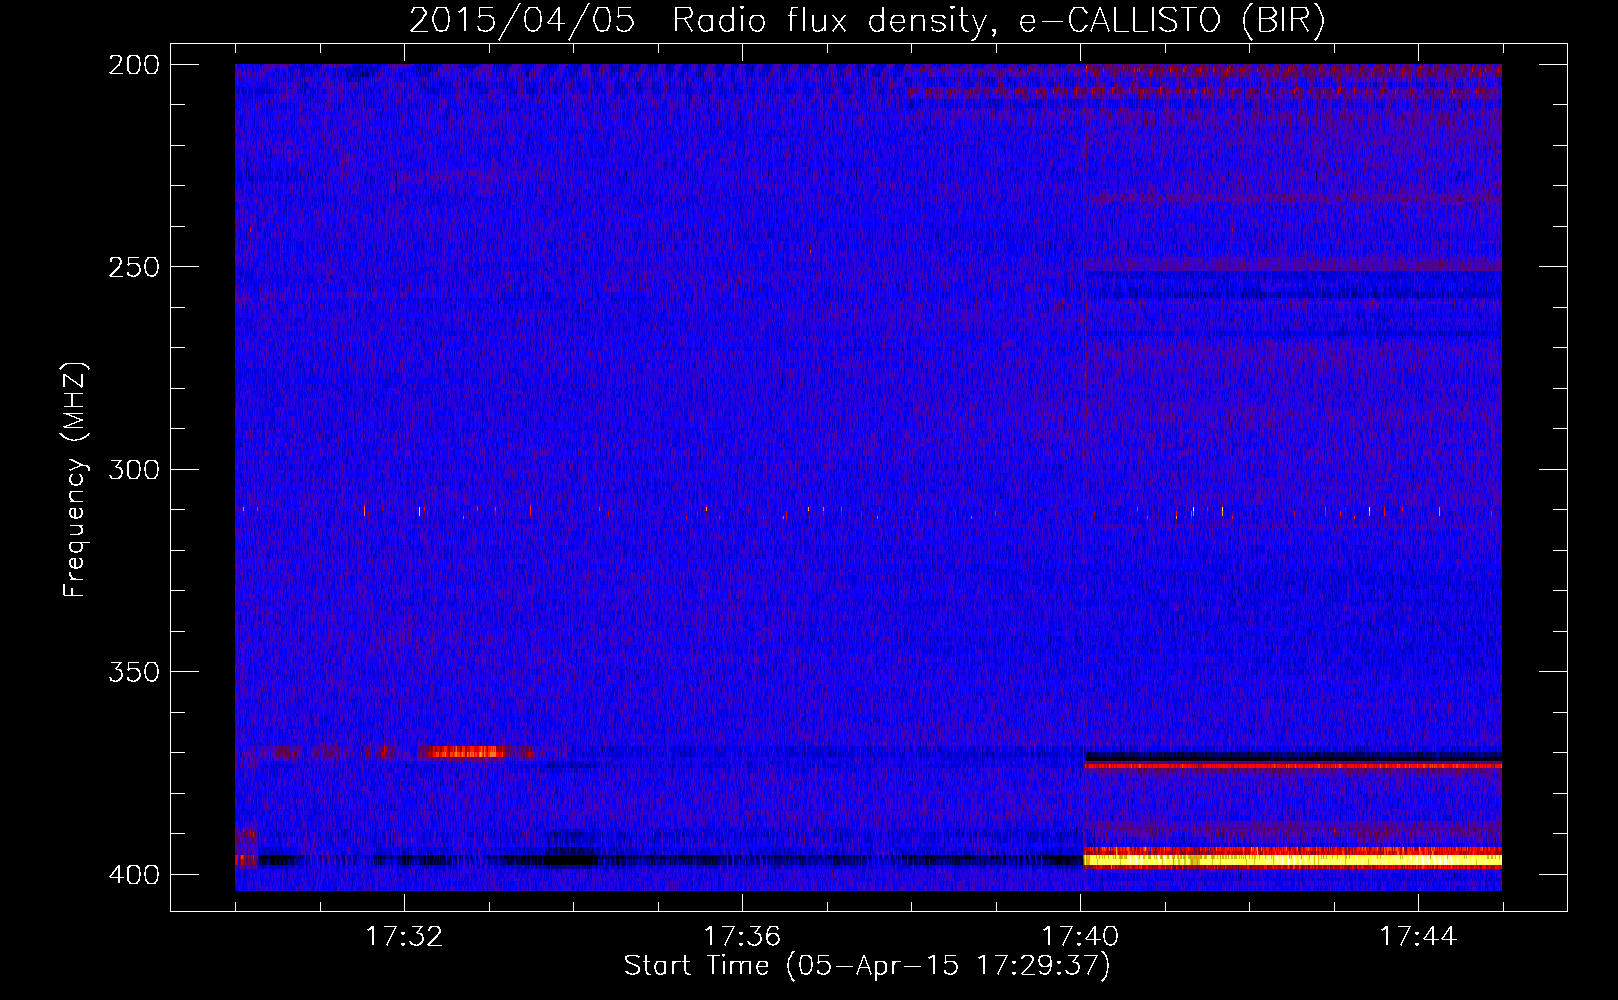
Task: Click the 17:32 time tick label
Action: point(404,937)
